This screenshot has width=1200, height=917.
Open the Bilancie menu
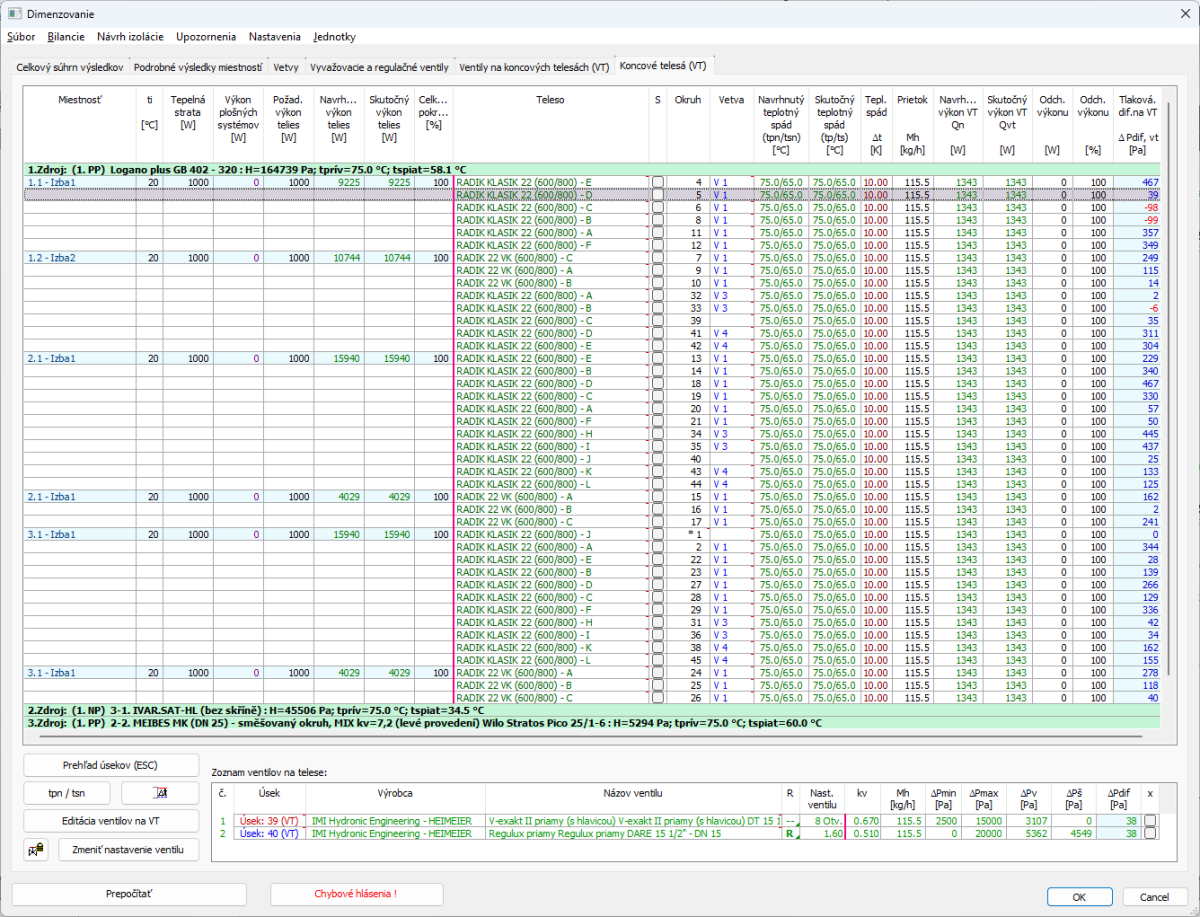(66, 37)
